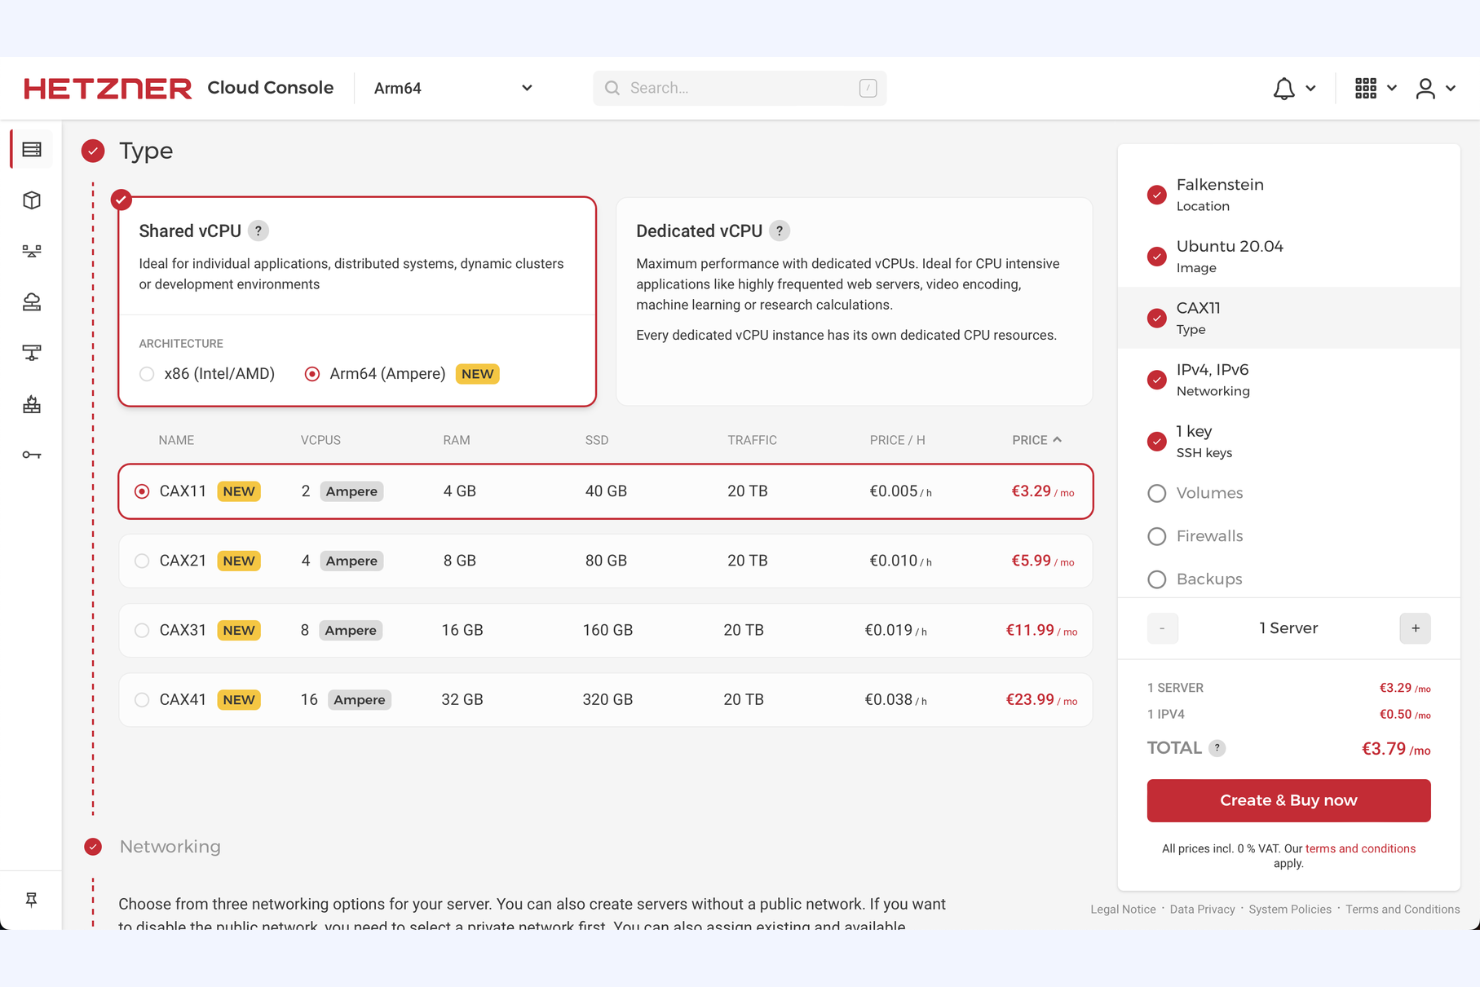Open the Servers section in sidebar
The height and width of the screenshot is (987, 1480).
tap(31, 148)
